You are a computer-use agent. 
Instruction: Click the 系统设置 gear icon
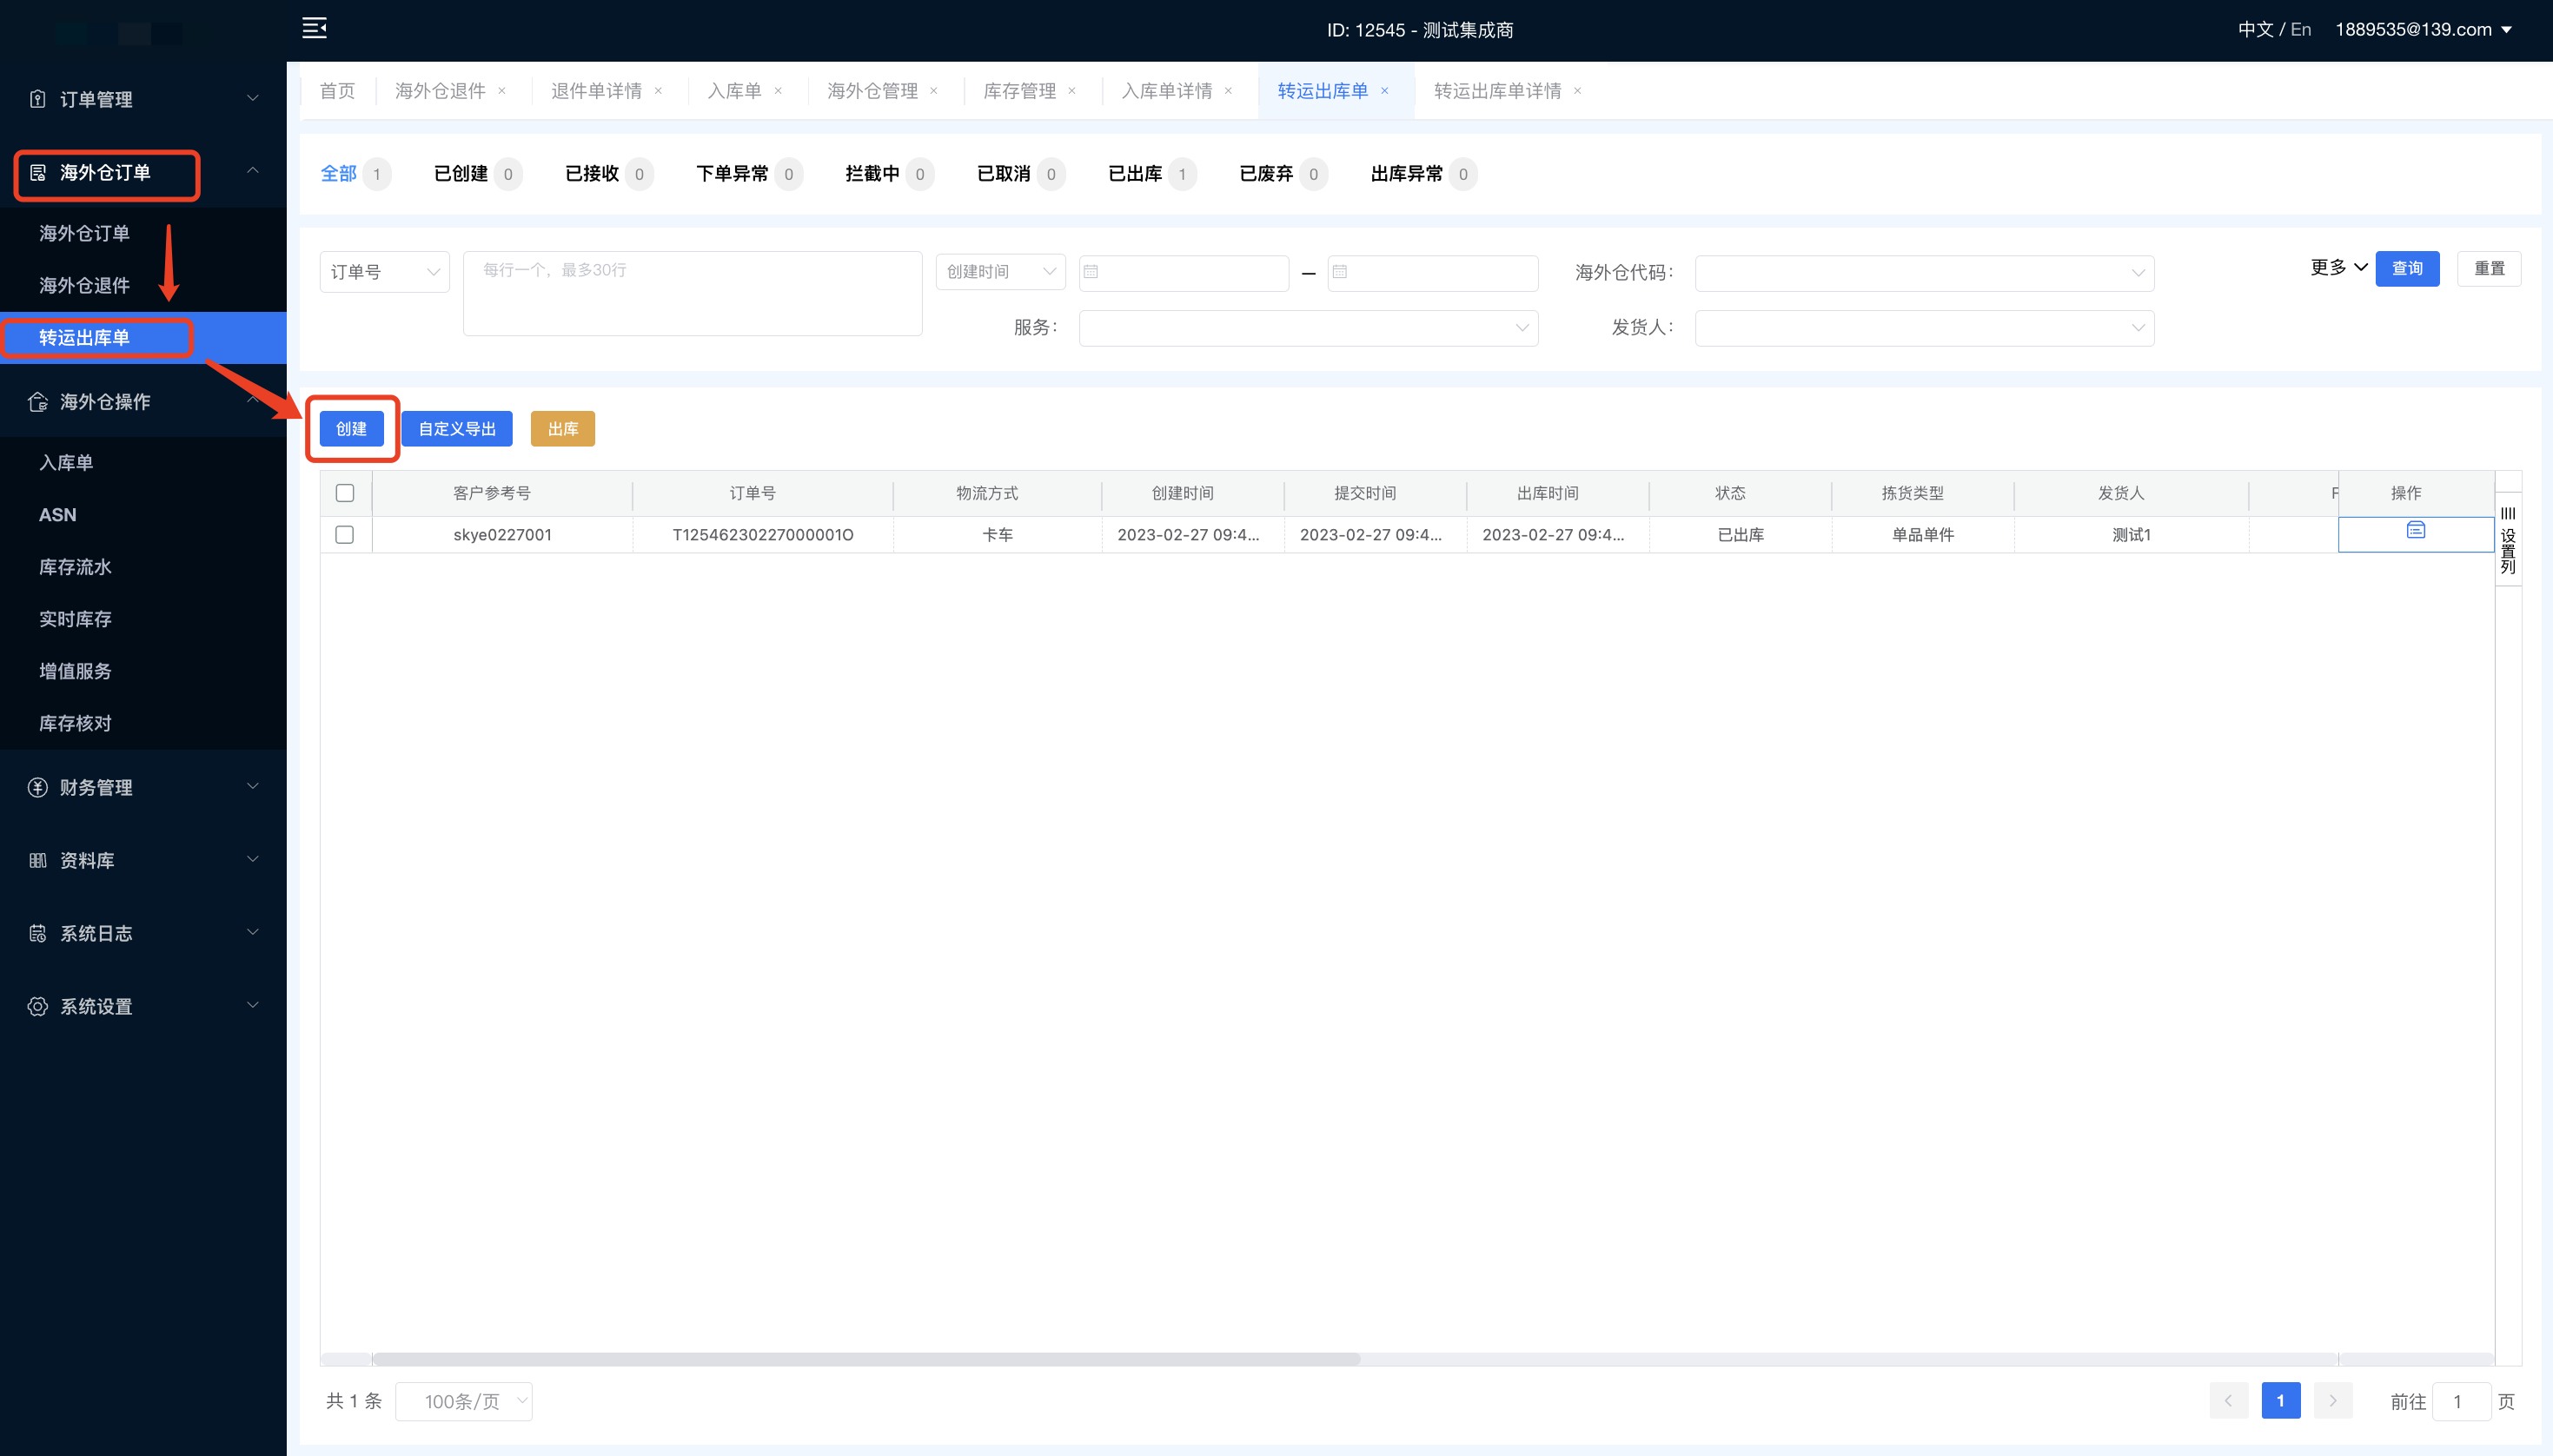(38, 1006)
